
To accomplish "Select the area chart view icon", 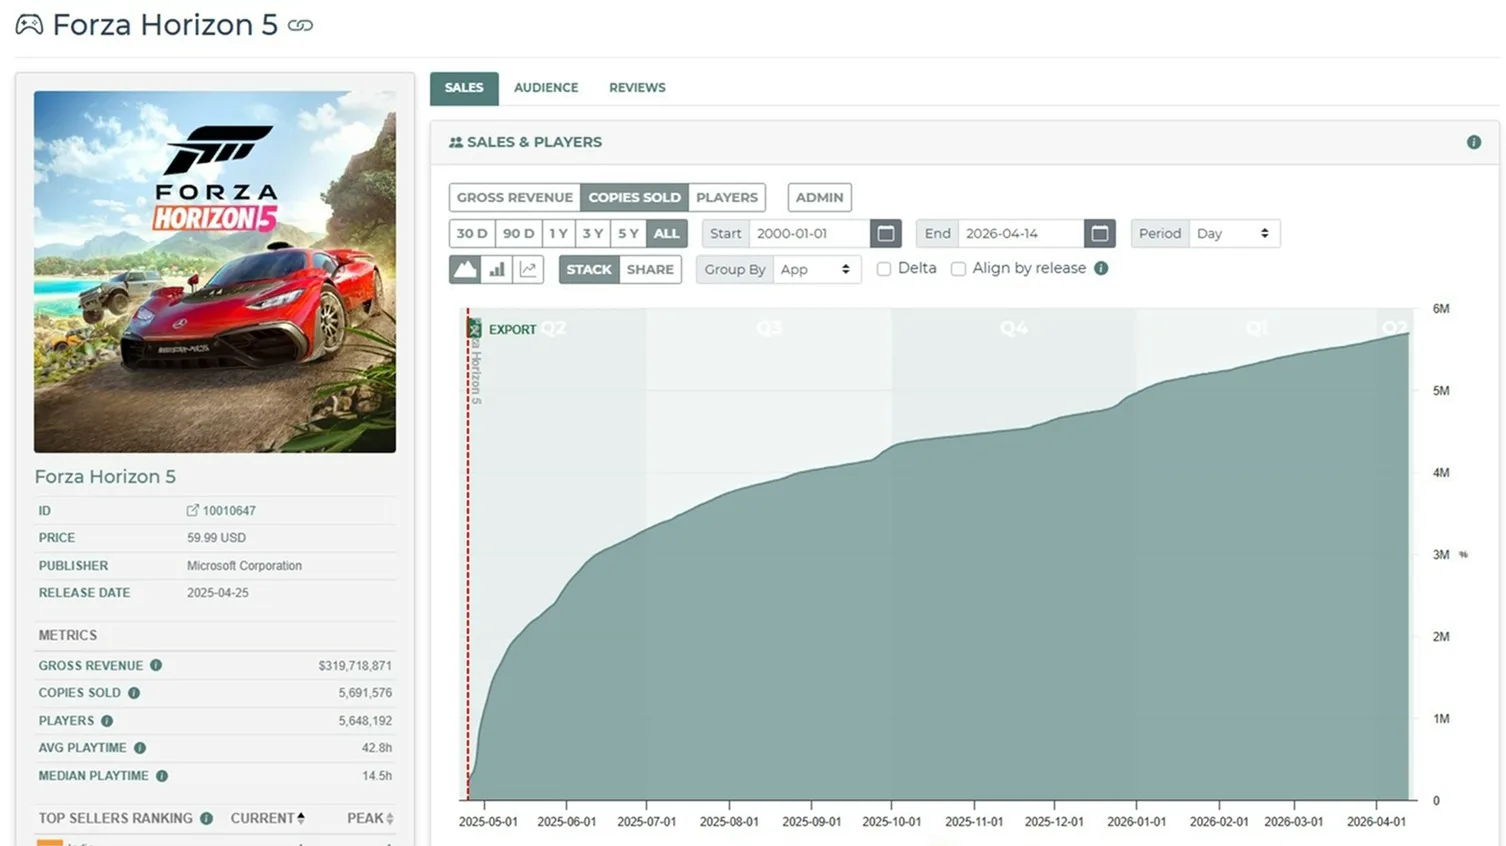I will click(x=465, y=269).
